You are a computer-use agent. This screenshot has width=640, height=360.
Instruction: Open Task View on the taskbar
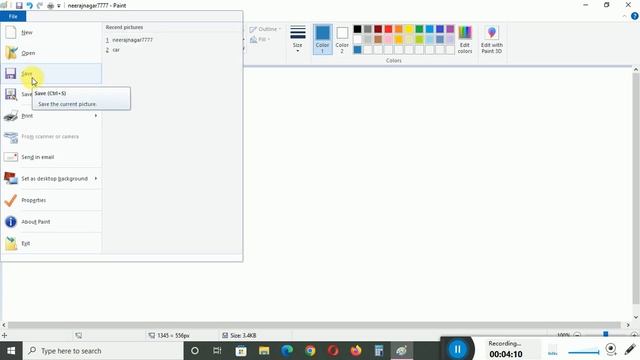(217, 351)
